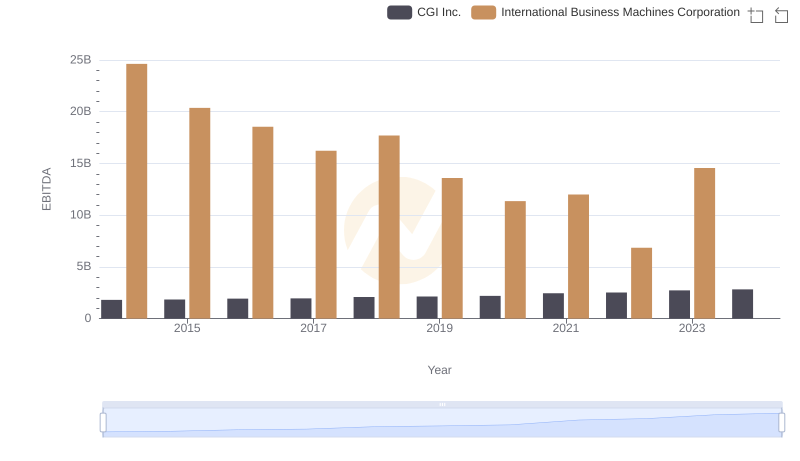Click the tallest IBM bar for 2014
Screen dimensions: 800x461
pyautogui.click(x=137, y=191)
